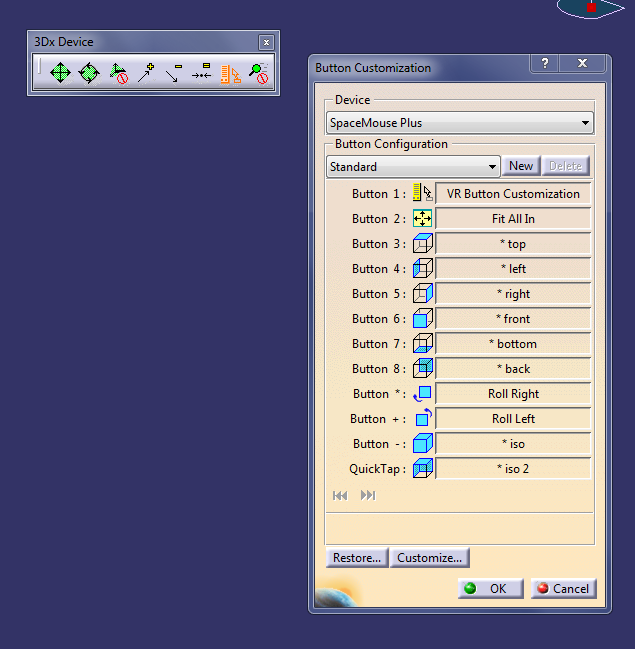Viewport: 635px width, 649px height.
Task: Click the Restore... button
Action: [357, 558]
